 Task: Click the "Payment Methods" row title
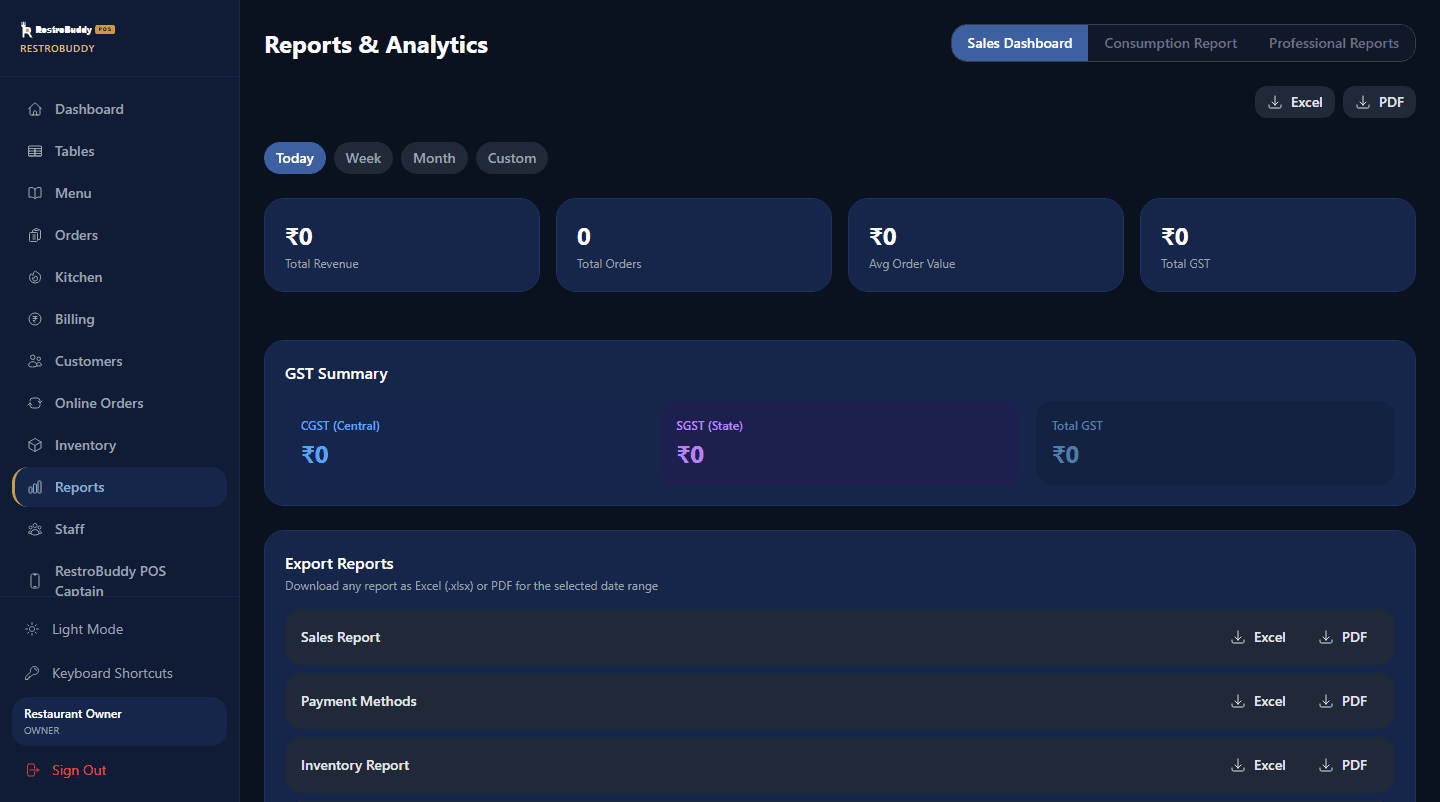(359, 701)
